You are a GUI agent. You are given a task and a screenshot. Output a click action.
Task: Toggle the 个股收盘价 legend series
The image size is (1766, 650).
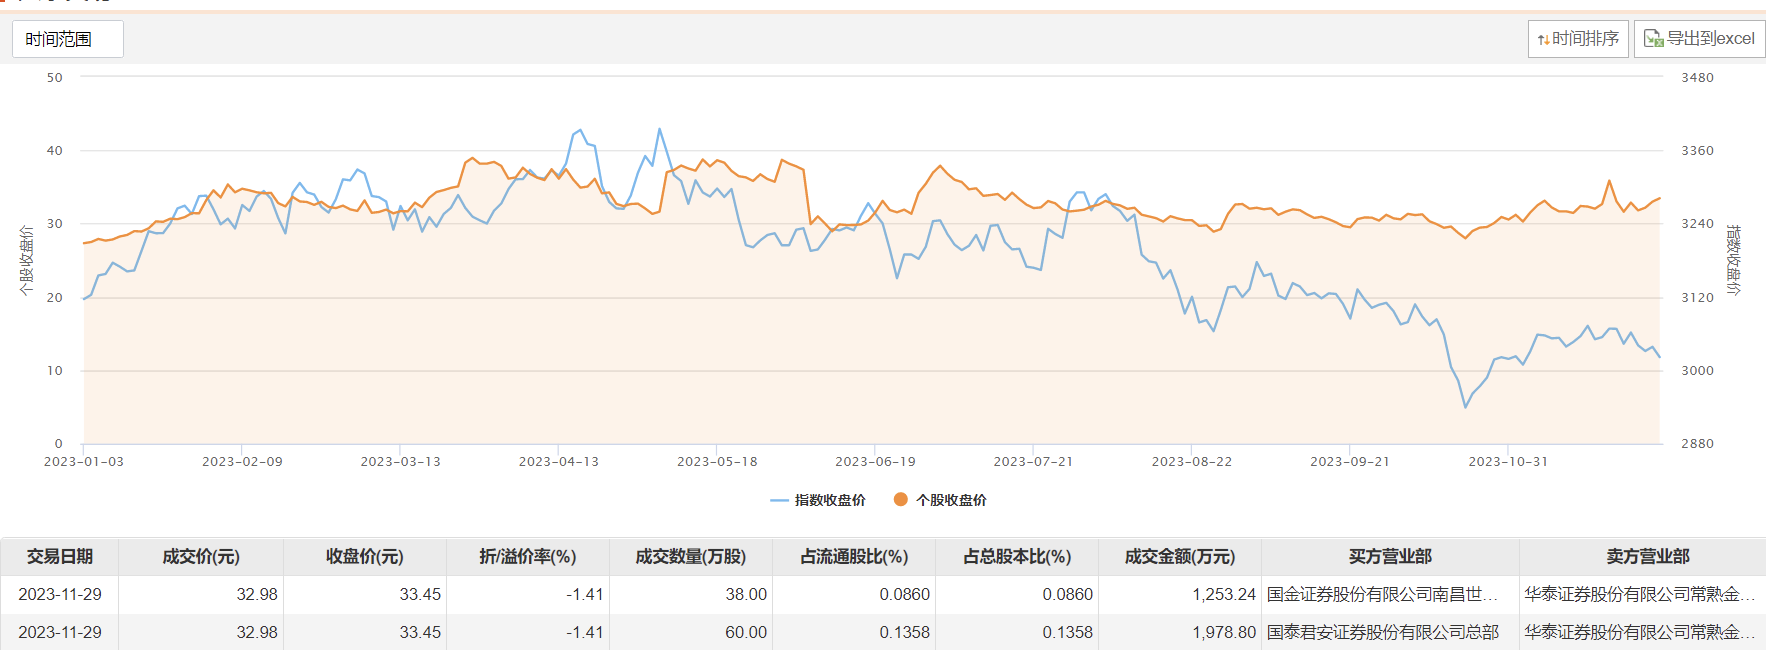(x=940, y=500)
